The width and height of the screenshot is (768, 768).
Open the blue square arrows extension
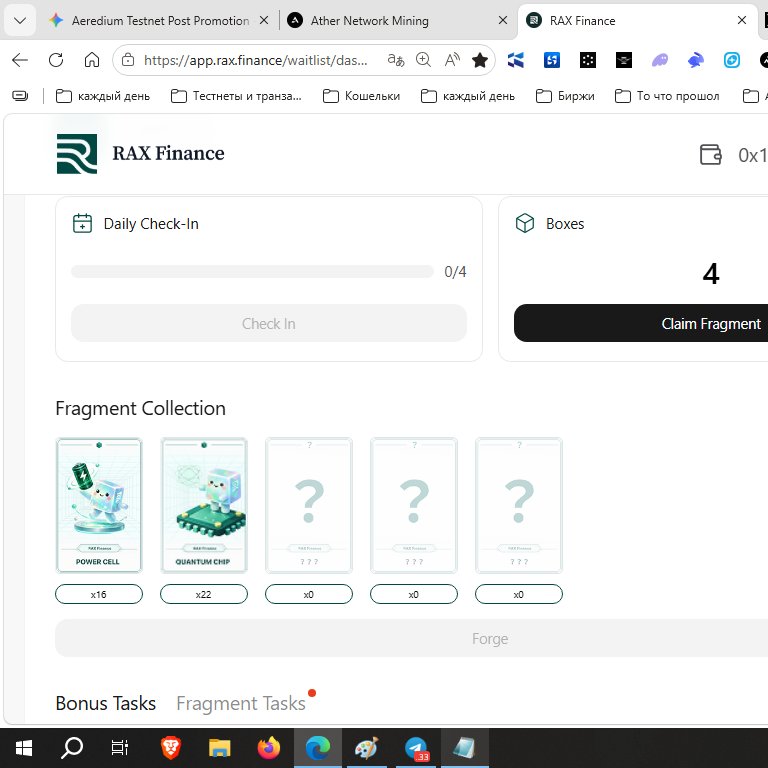pos(552,60)
